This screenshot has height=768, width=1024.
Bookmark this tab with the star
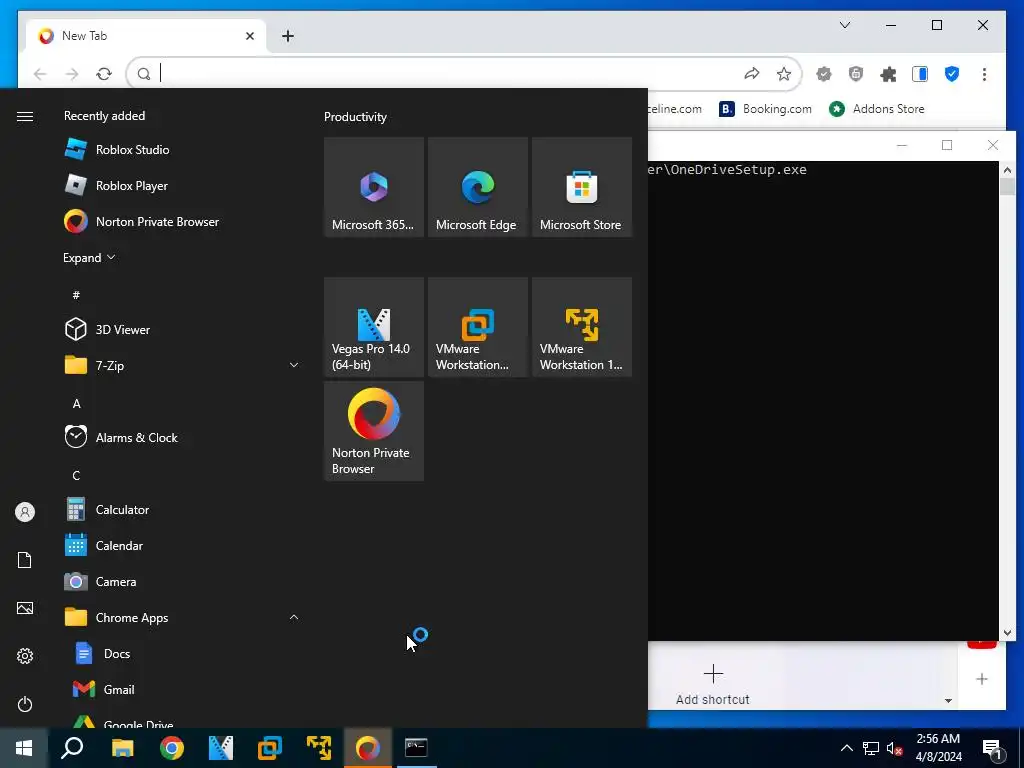pos(784,74)
